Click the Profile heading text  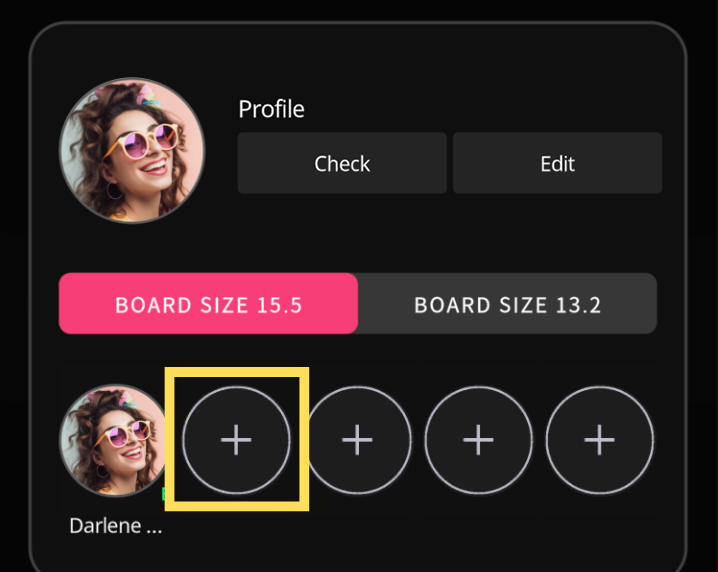pos(272,109)
